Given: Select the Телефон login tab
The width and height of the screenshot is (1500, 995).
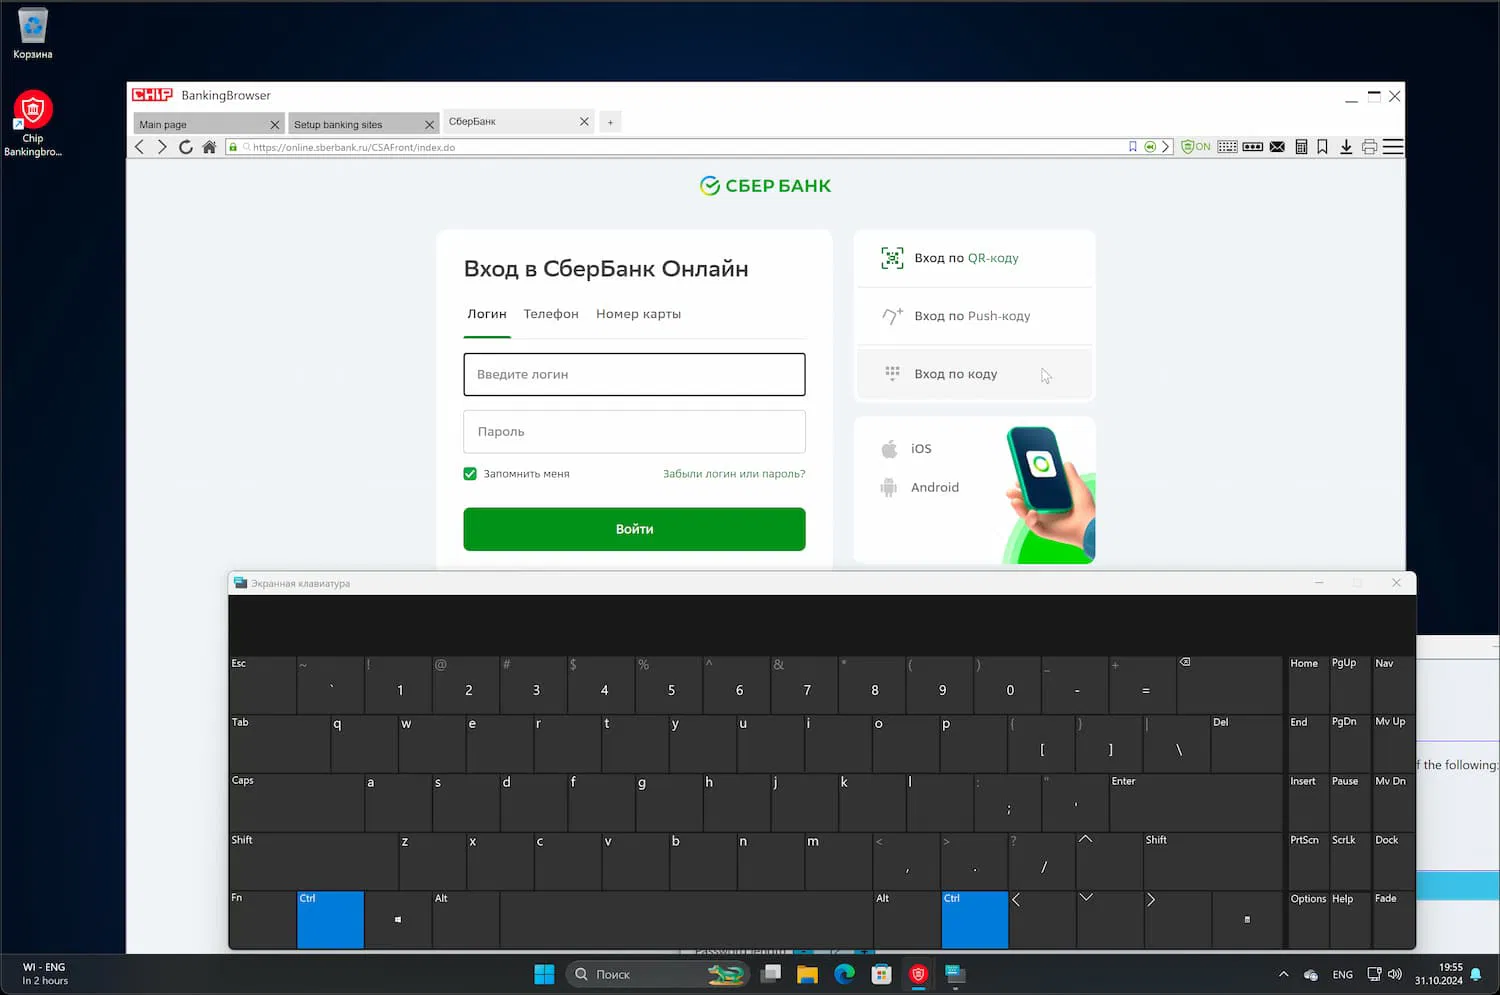Looking at the screenshot, I should tap(551, 314).
